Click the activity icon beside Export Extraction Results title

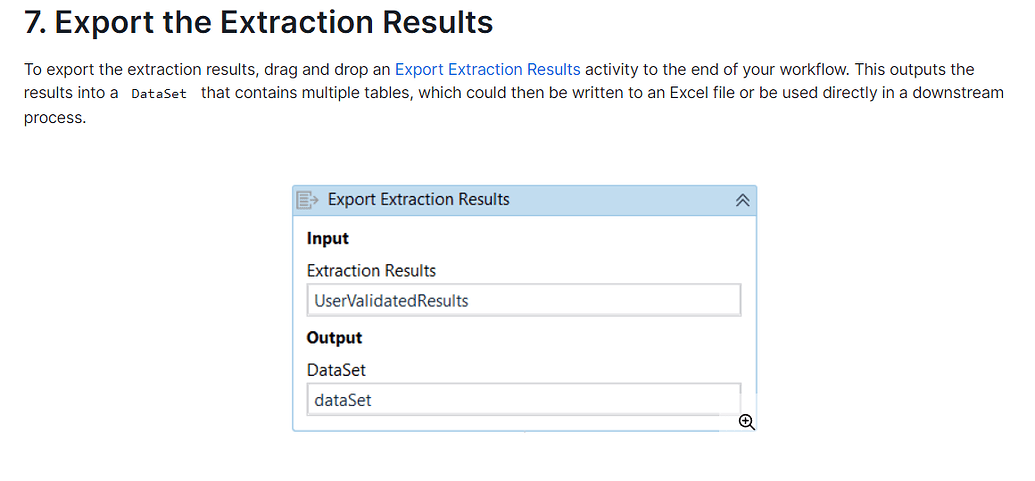[308, 199]
